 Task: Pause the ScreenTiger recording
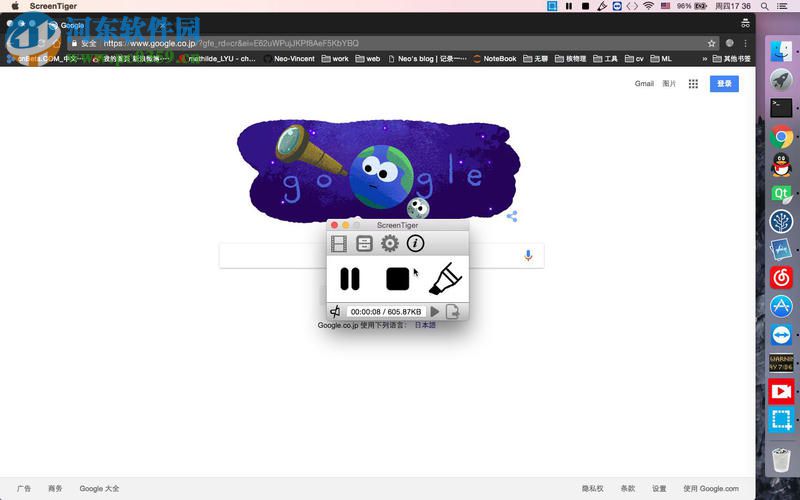(x=350, y=279)
